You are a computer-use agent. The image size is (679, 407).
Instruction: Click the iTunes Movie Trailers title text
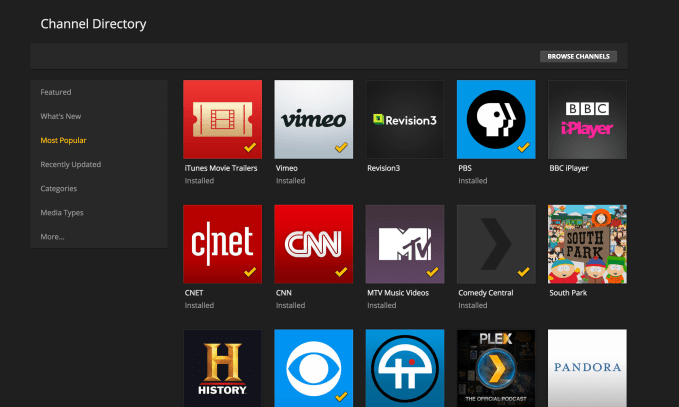tap(221, 168)
